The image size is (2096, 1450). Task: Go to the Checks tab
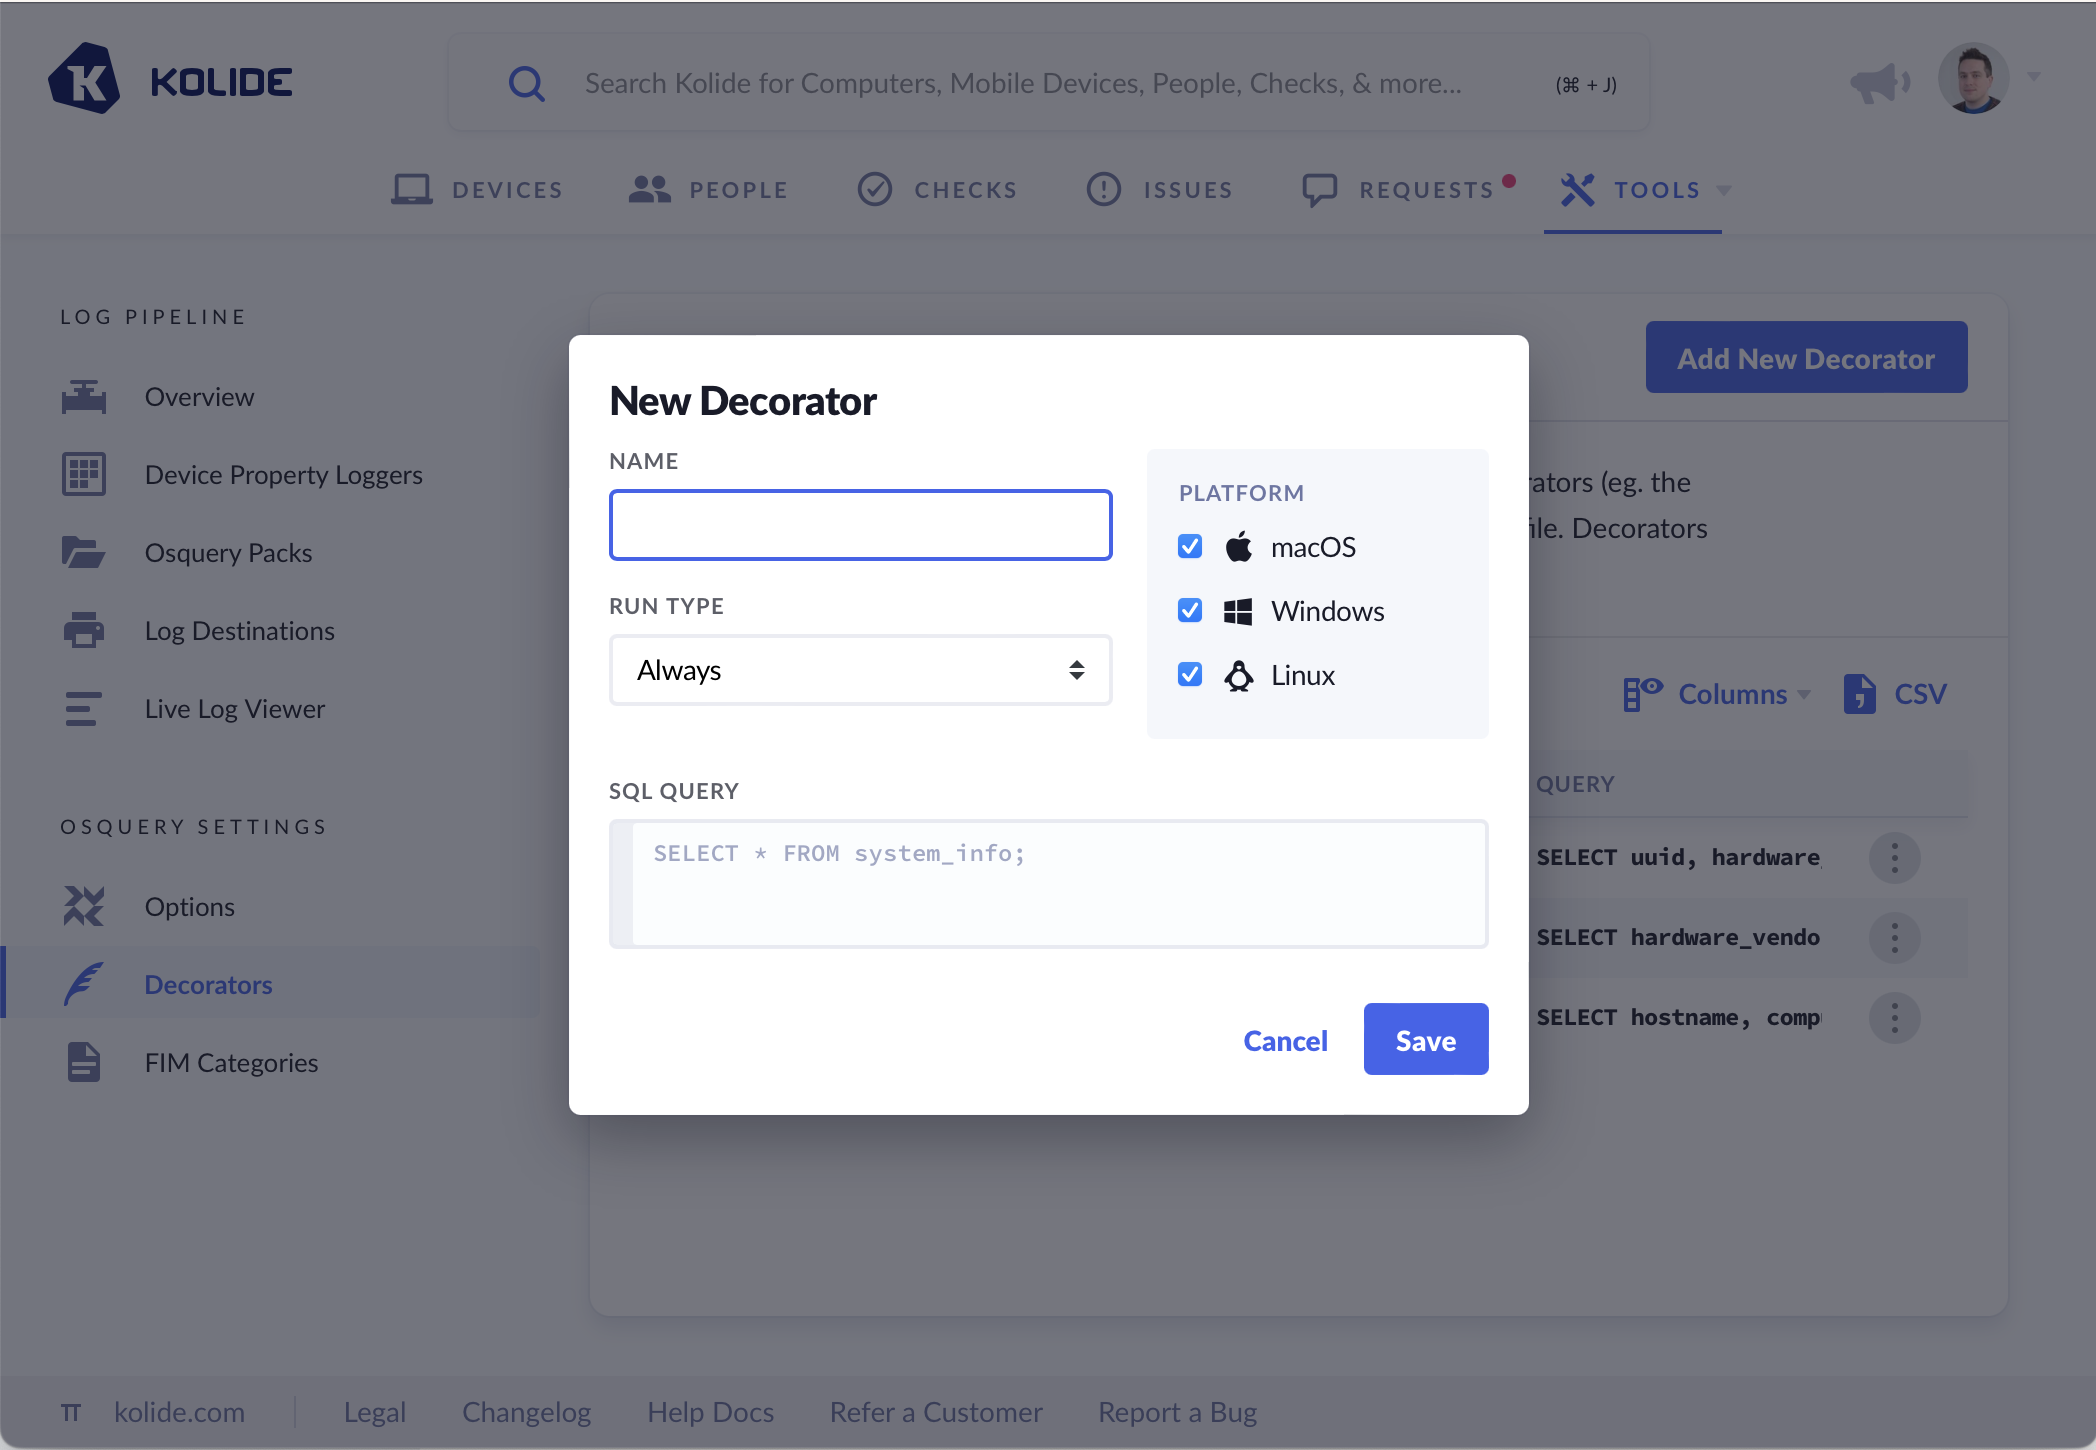(937, 190)
